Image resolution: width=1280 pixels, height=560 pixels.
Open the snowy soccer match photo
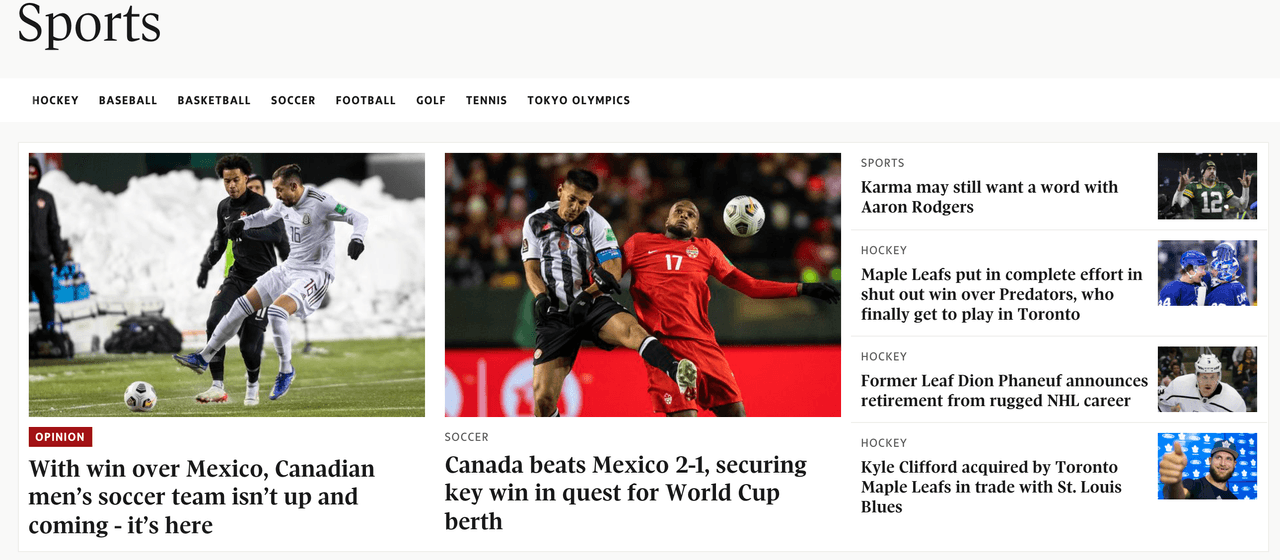click(x=227, y=285)
